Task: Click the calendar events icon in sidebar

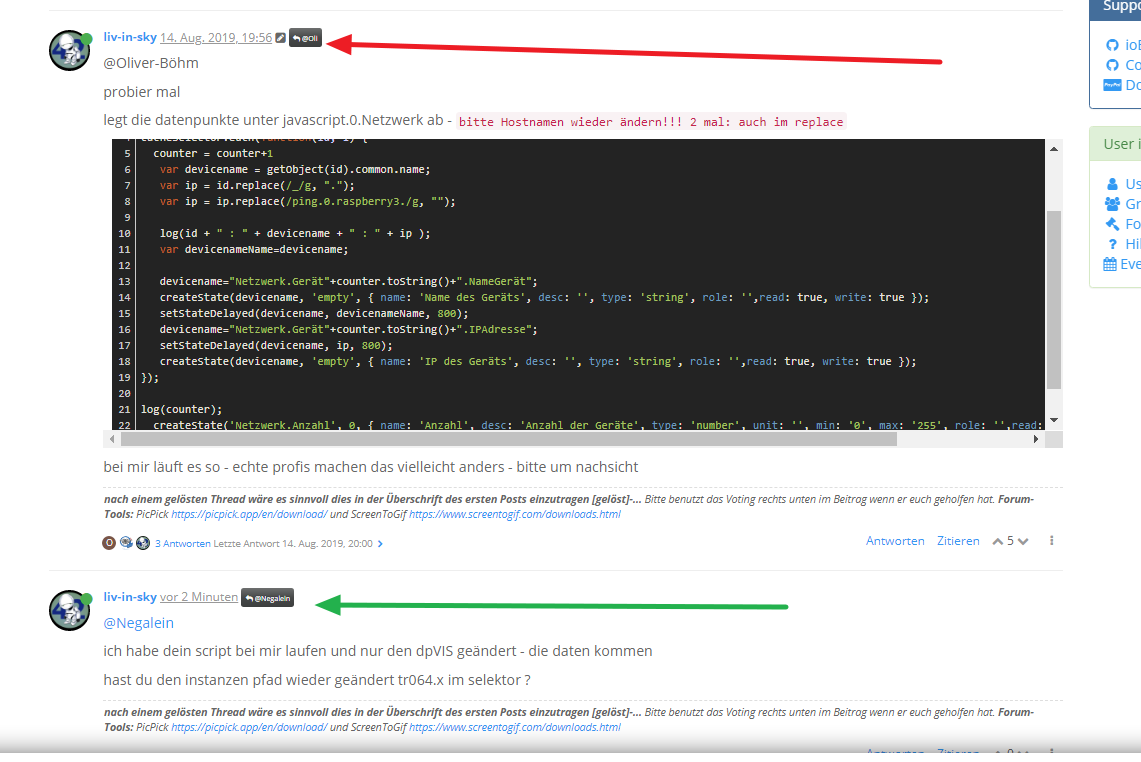Action: (x=1110, y=264)
